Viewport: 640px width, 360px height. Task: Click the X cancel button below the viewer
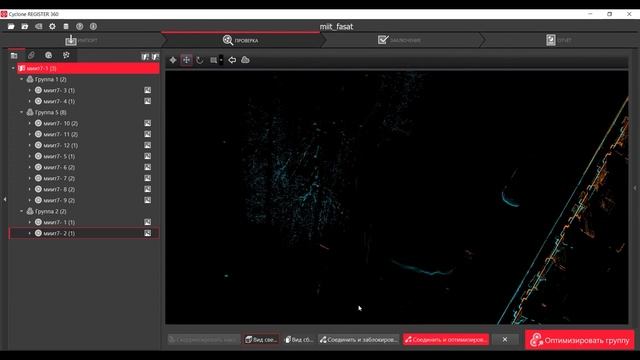pyautogui.click(x=505, y=340)
